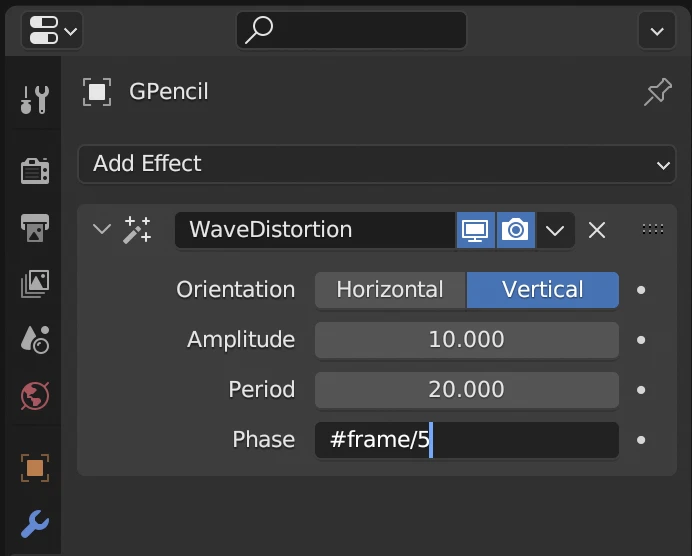This screenshot has width=692, height=556.
Task: Select the Modifiers wrench icon
Action: point(35,523)
